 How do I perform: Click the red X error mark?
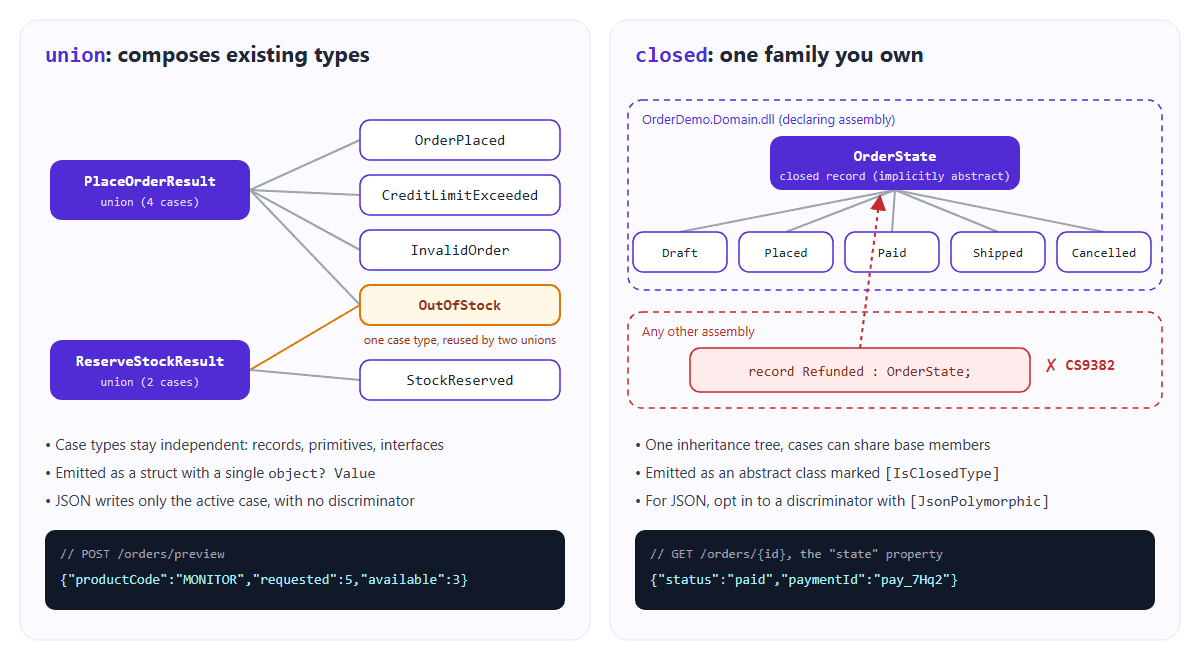[x=1051, y=365]
